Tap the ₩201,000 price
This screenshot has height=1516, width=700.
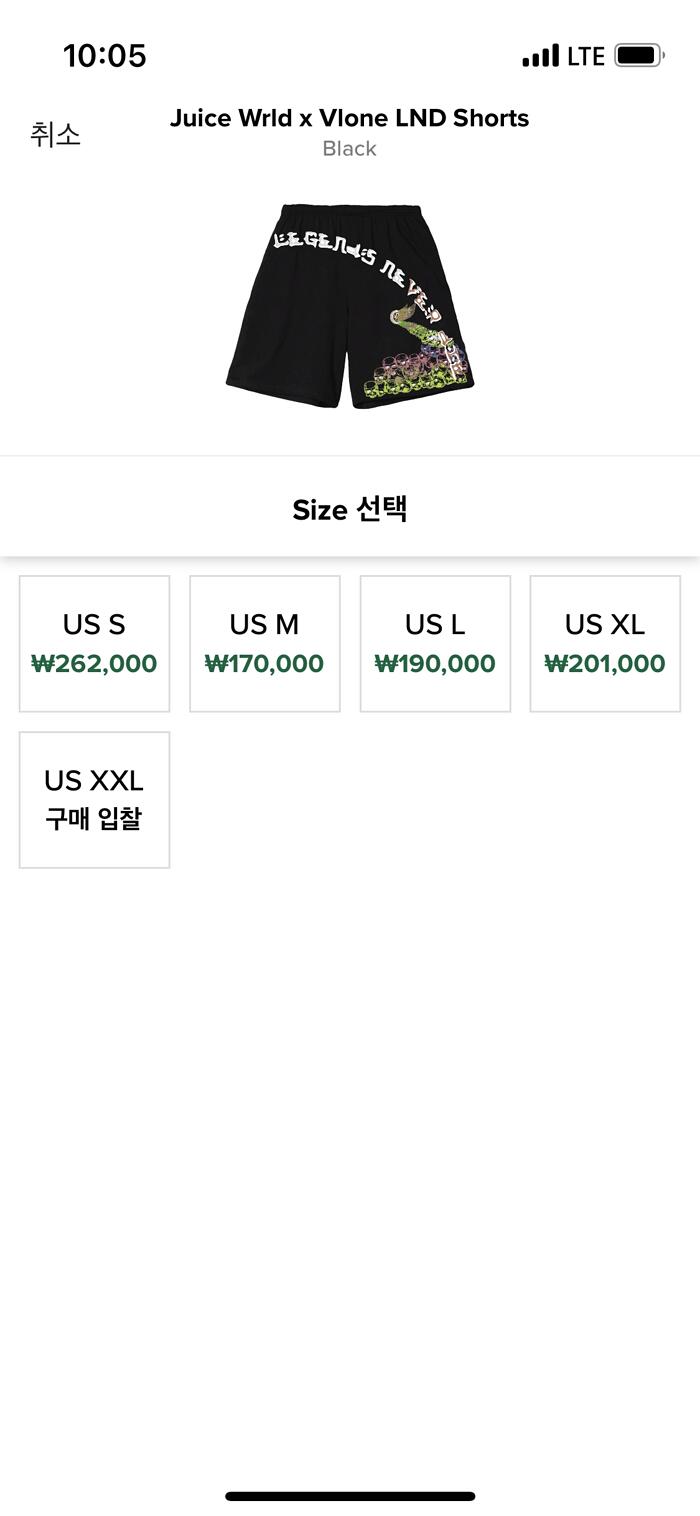coord(605,664)
